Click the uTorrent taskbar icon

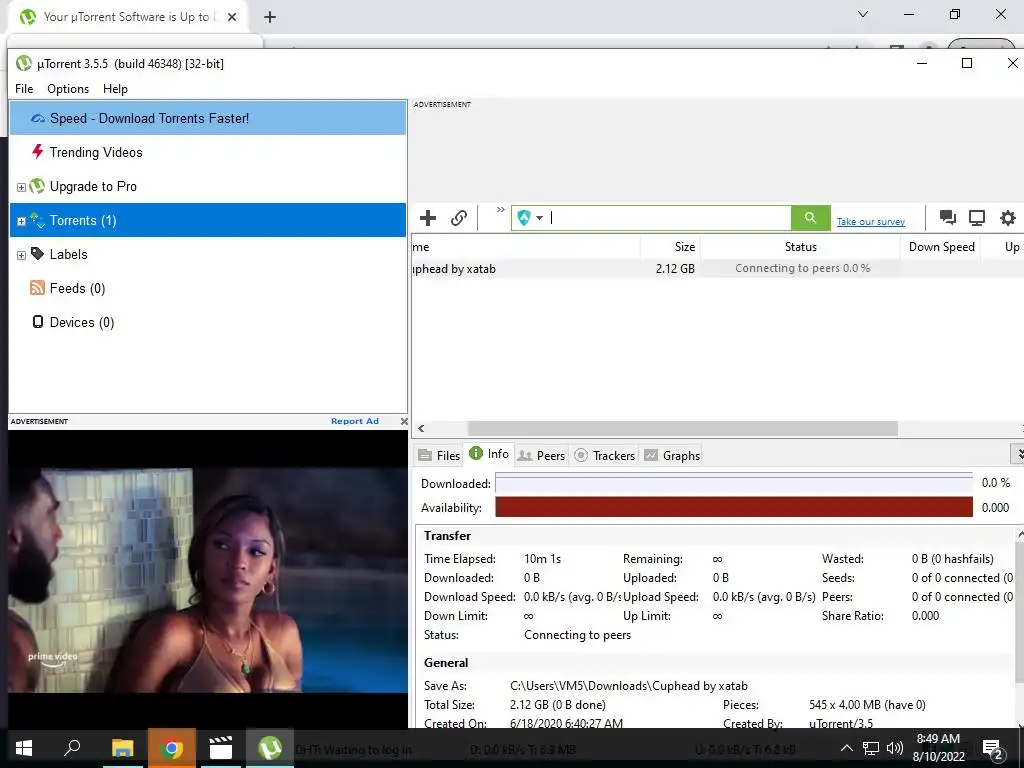[270, 748]
